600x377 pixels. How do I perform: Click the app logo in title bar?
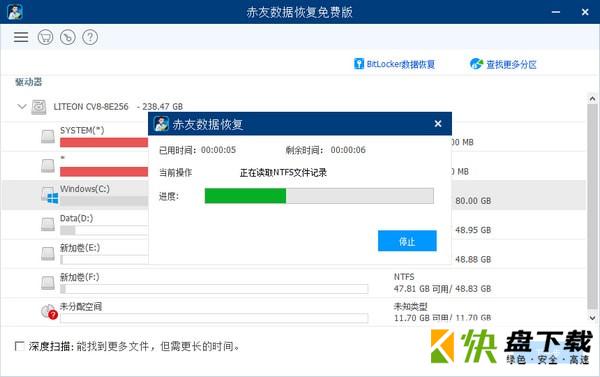click(x=15, y=12)
